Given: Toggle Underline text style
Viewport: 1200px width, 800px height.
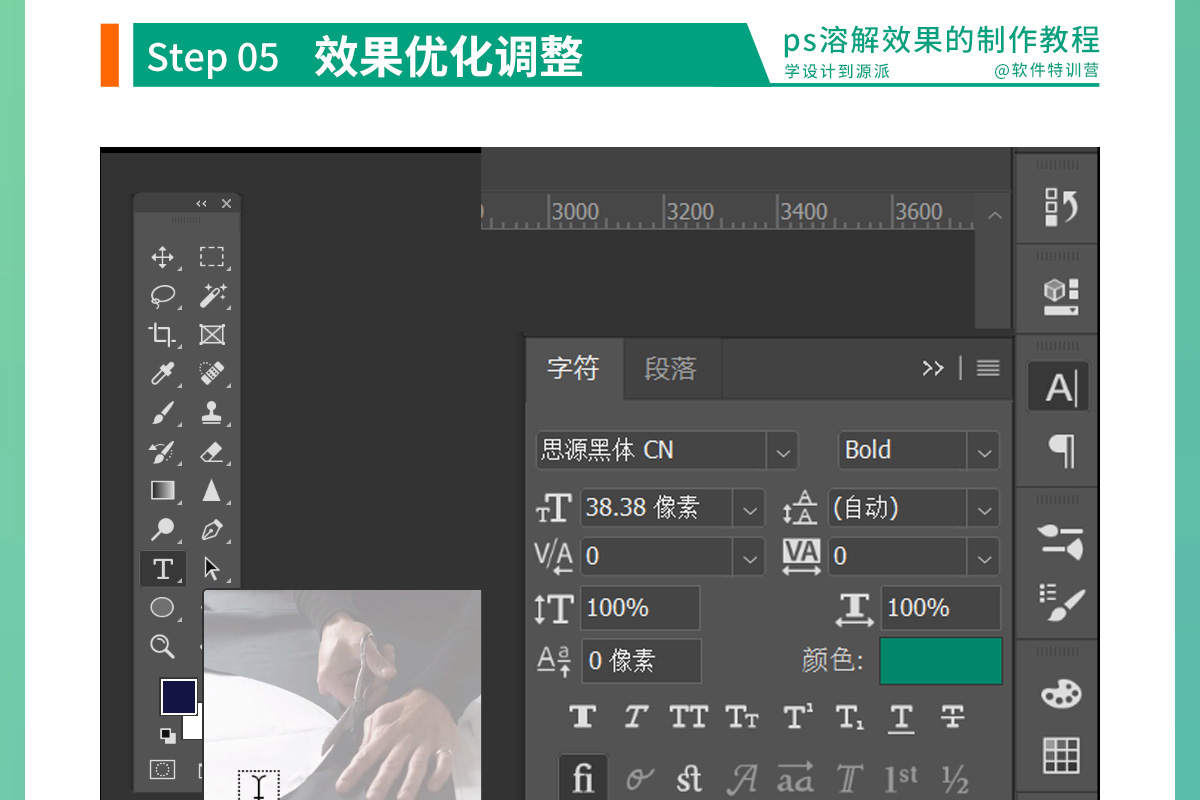Looking at the screenshot, I should click(901, 717).
